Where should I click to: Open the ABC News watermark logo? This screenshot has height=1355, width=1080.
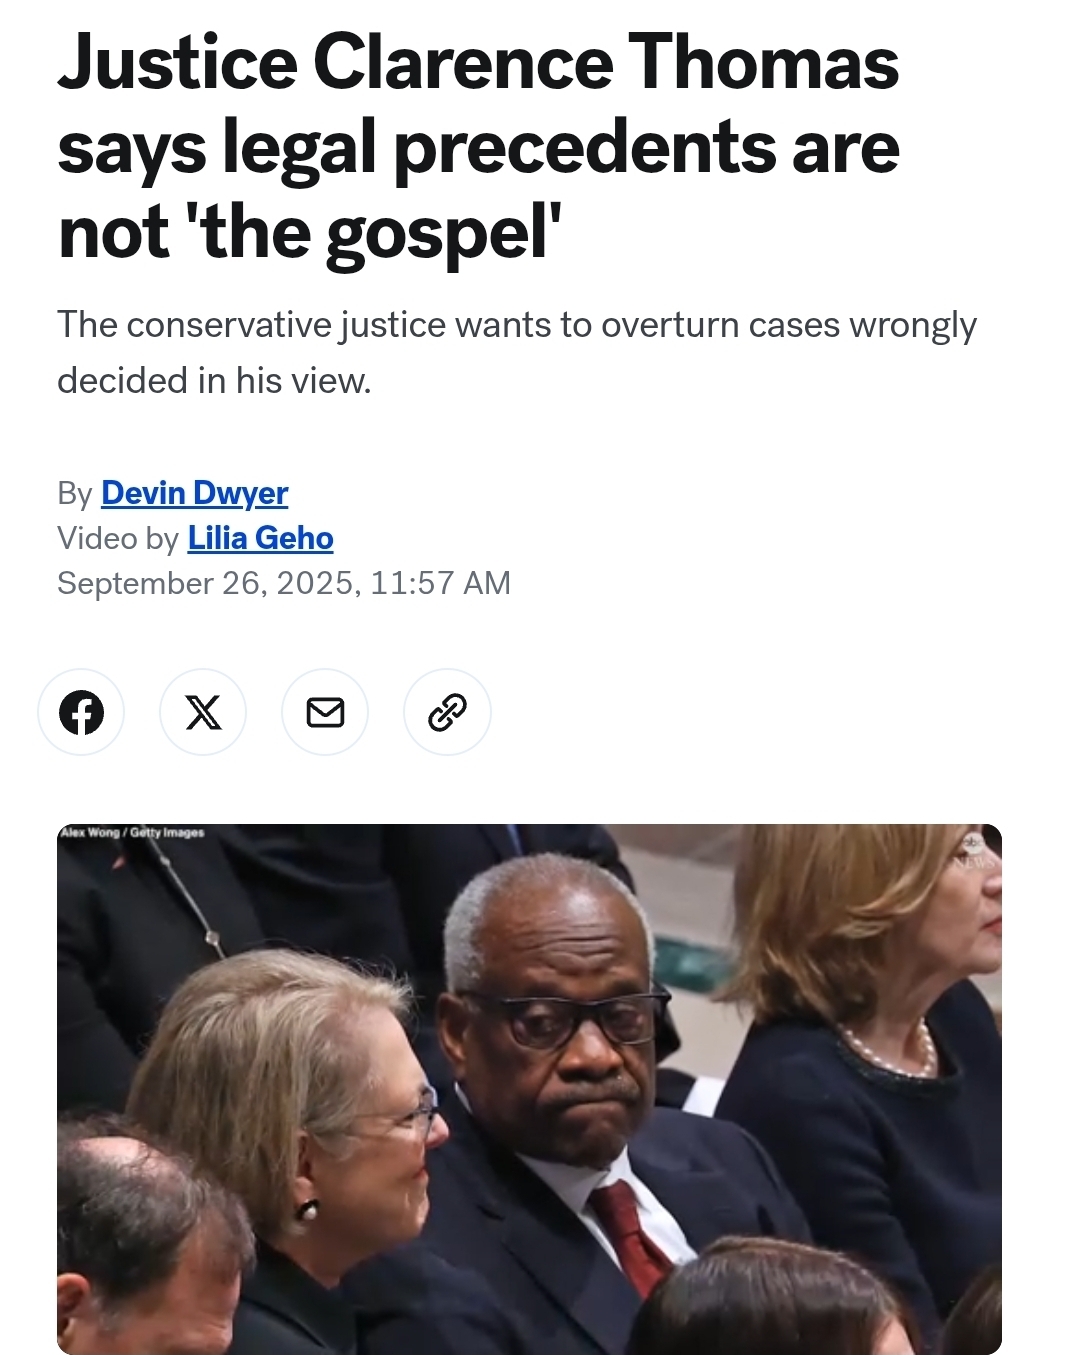[x=974, y=851]
